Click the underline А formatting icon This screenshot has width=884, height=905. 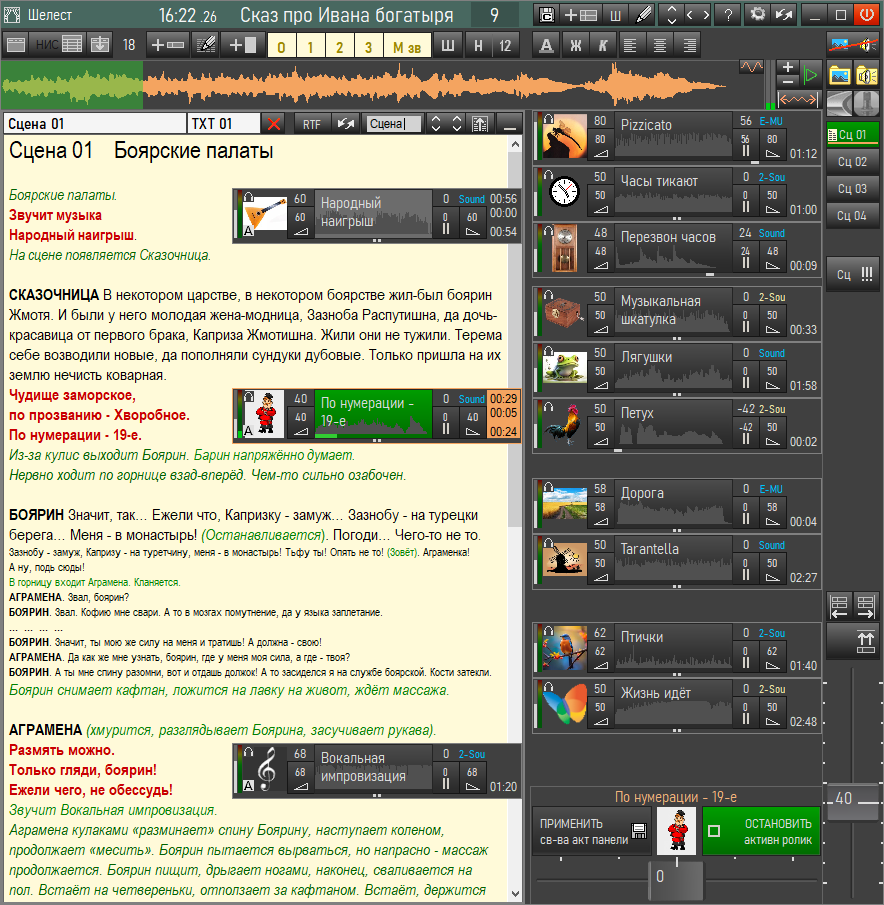546,46
